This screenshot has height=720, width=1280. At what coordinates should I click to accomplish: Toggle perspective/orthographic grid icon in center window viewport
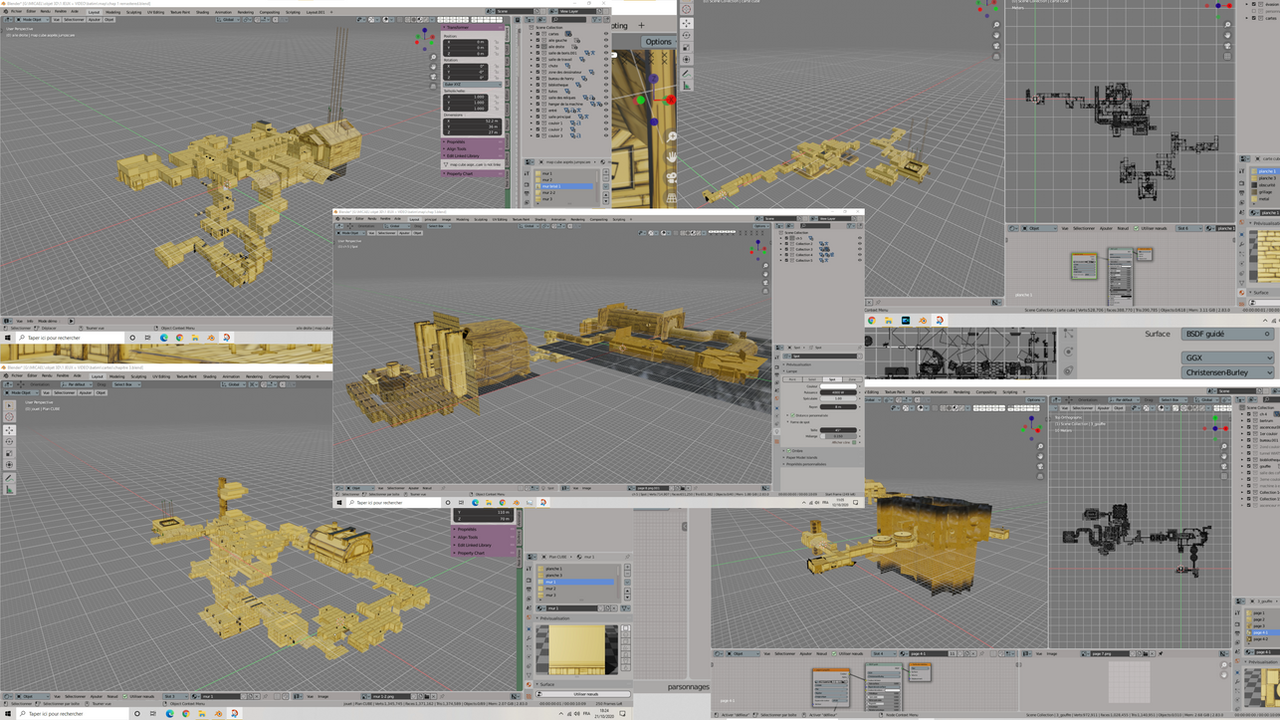coord(765,291)
